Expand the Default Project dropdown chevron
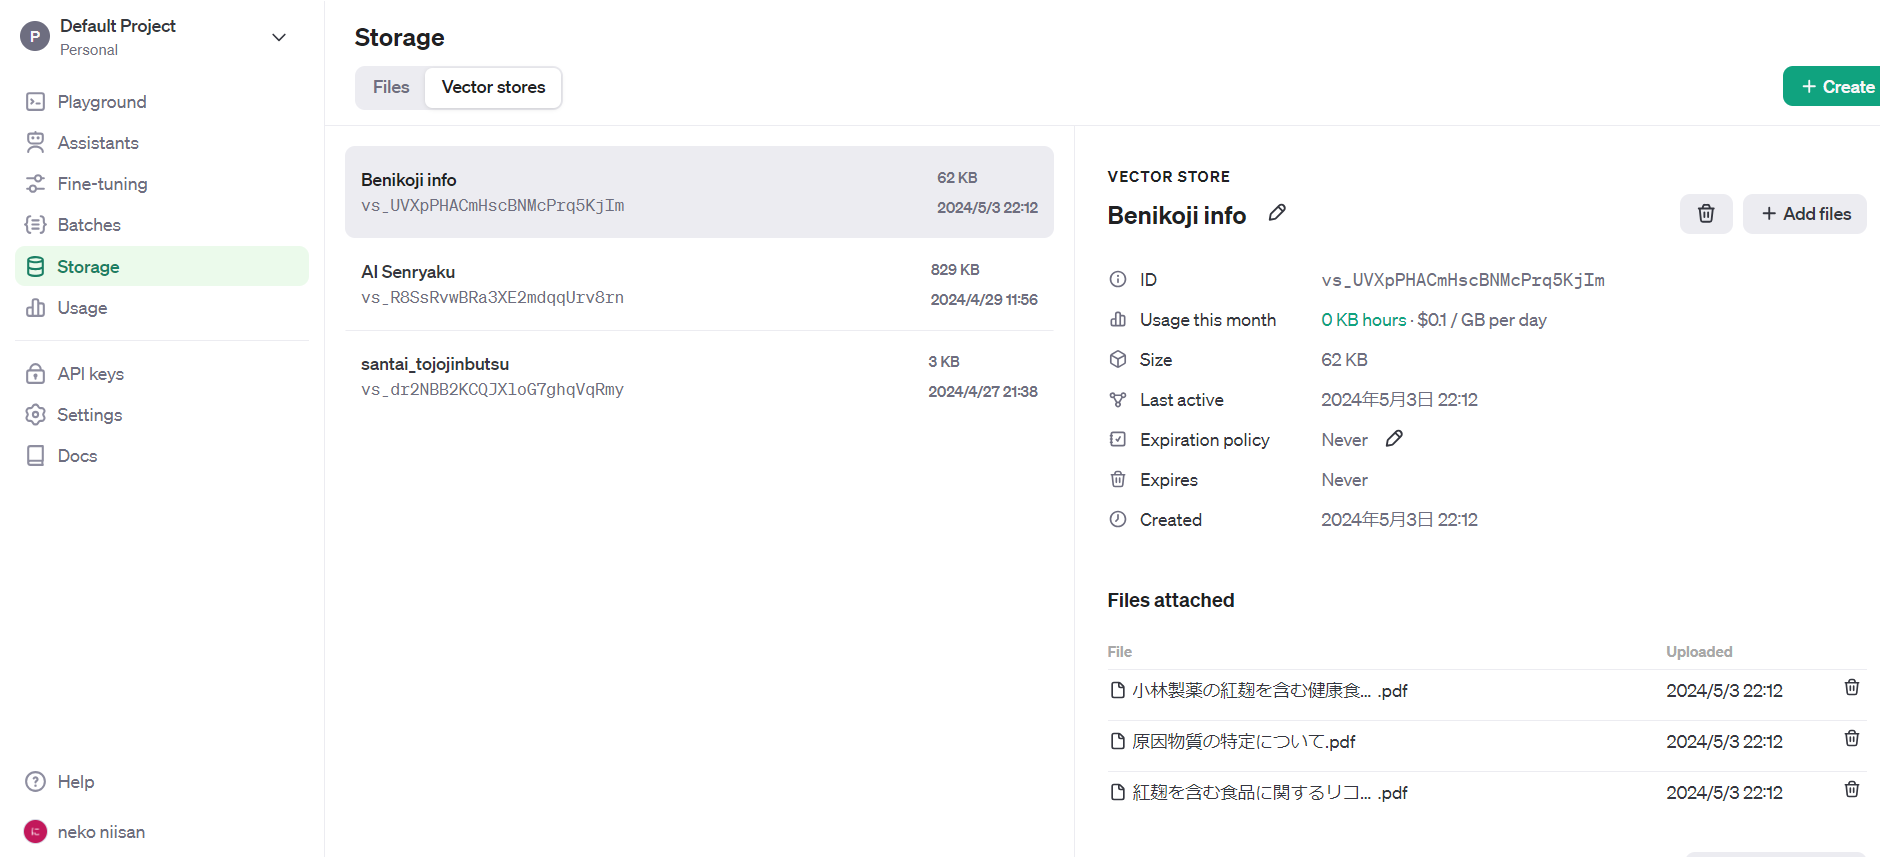Screen dimensions: 1880x857 point(279,37)
